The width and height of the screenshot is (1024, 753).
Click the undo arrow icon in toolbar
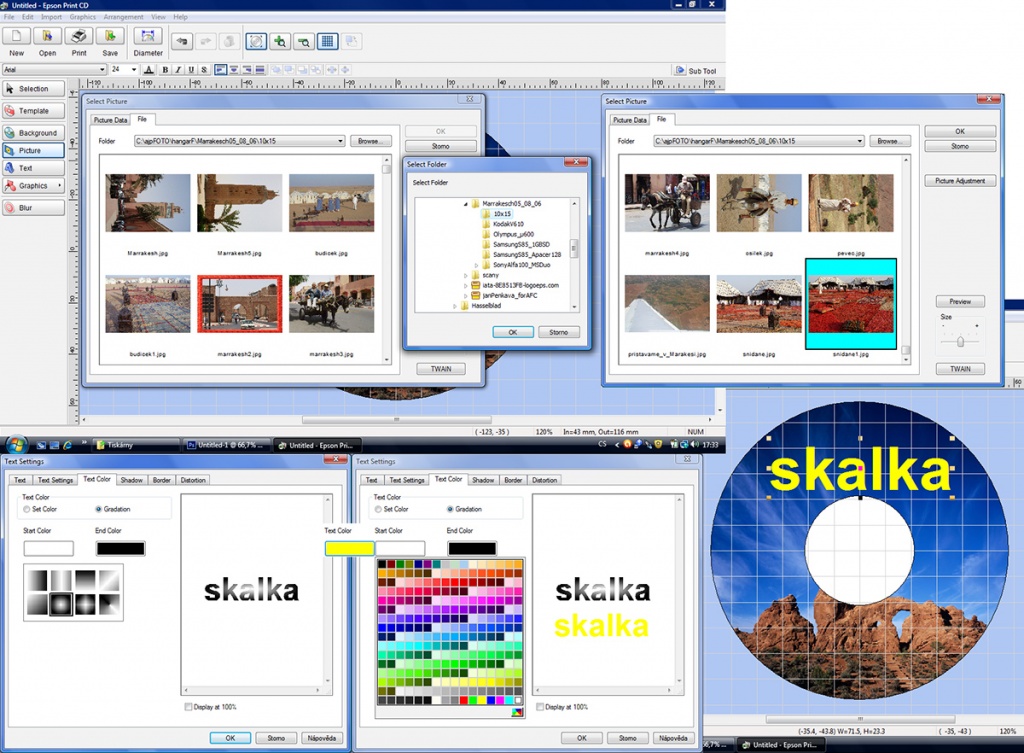click(x=182, y=41)
